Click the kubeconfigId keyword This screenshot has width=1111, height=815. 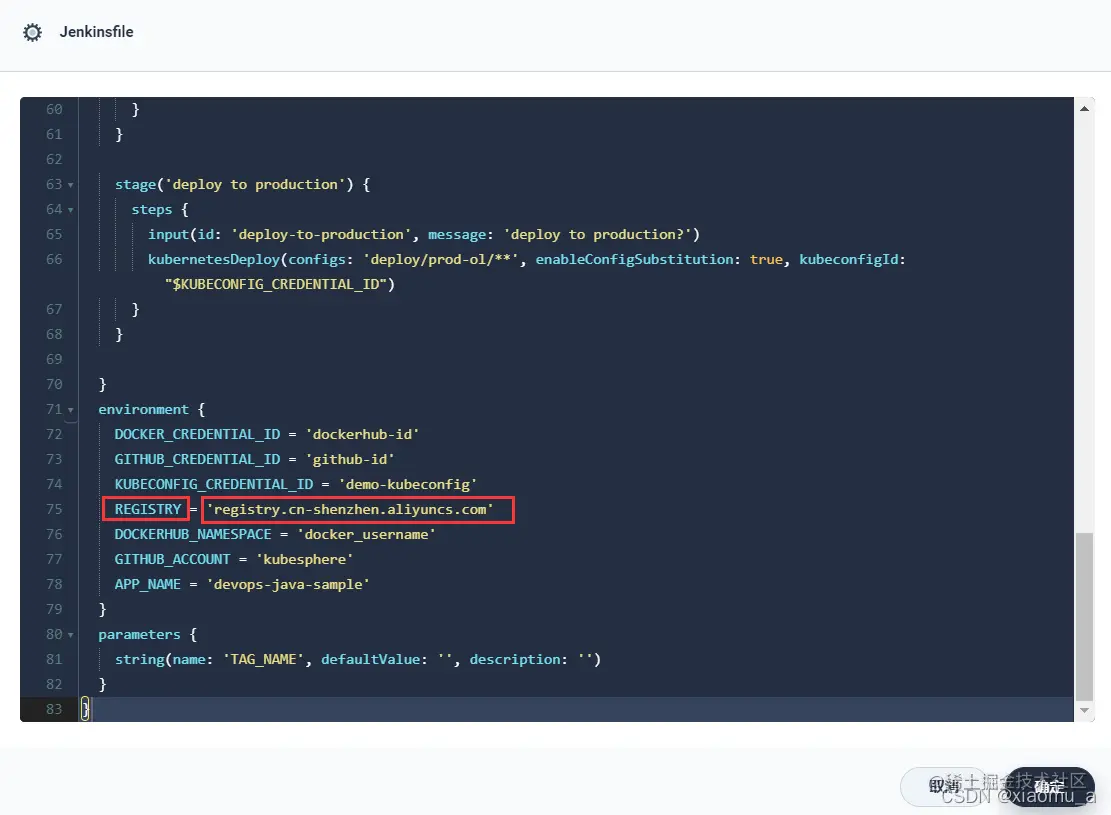849,259
